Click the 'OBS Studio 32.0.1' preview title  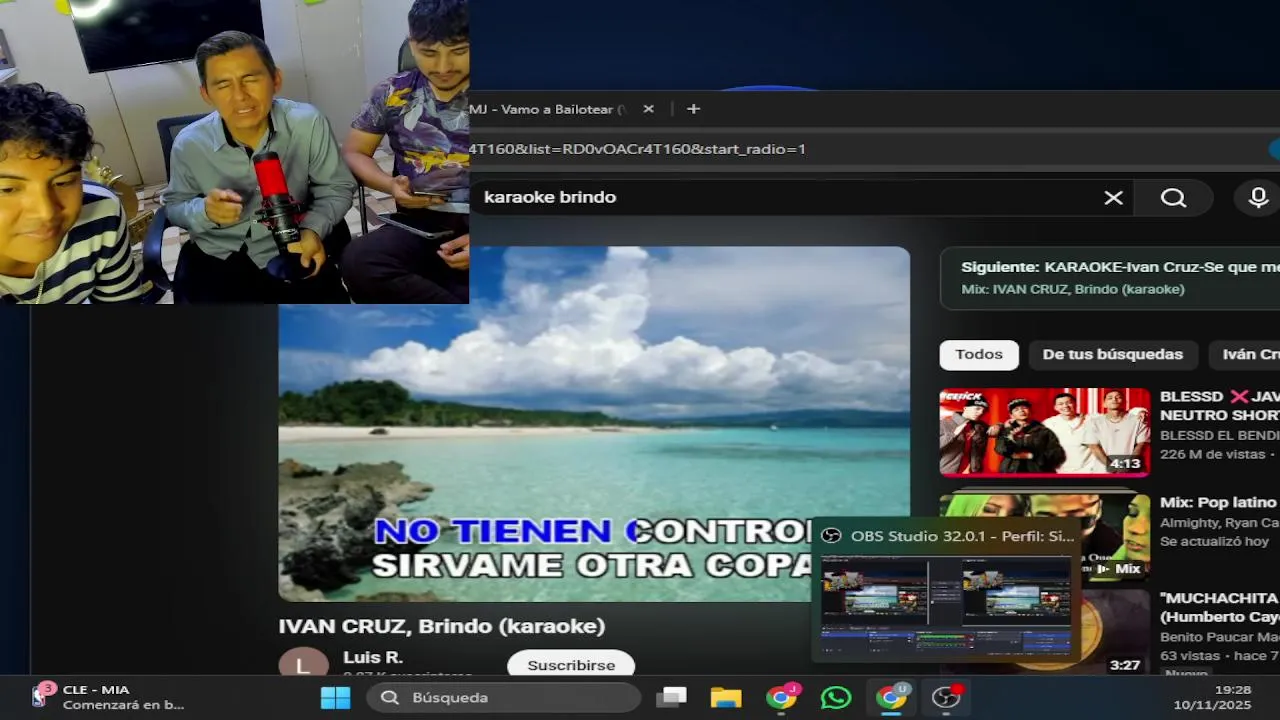962,536
